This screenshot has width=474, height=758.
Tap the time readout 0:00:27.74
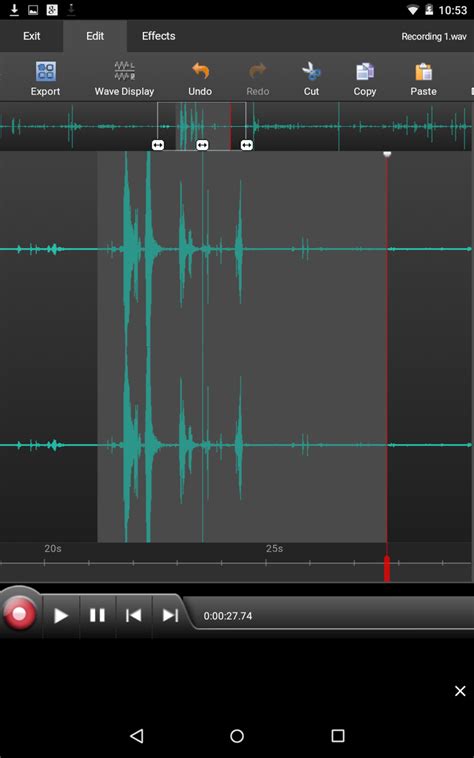click(x=228, y=616)
